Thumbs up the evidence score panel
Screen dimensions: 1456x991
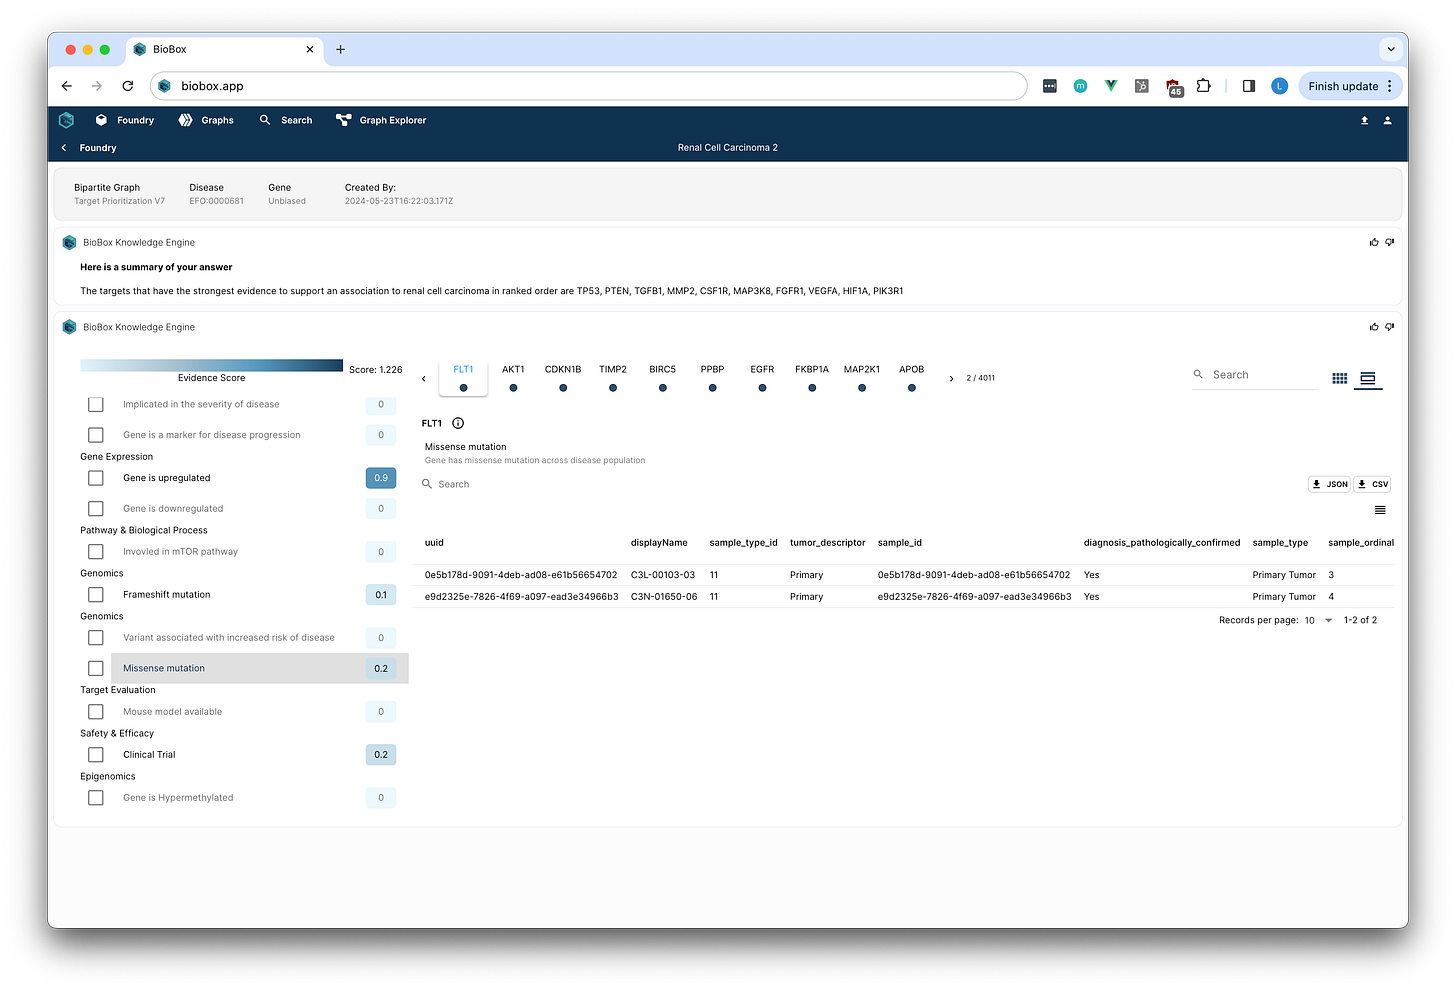tap(1374, 327)
